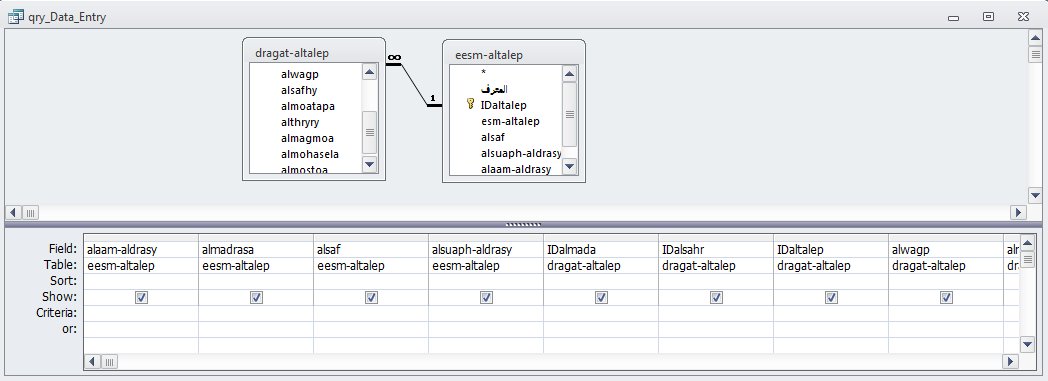Click up arrow of table pane vertical scrollbar

pyautogui.click(x=1034, y=39)
